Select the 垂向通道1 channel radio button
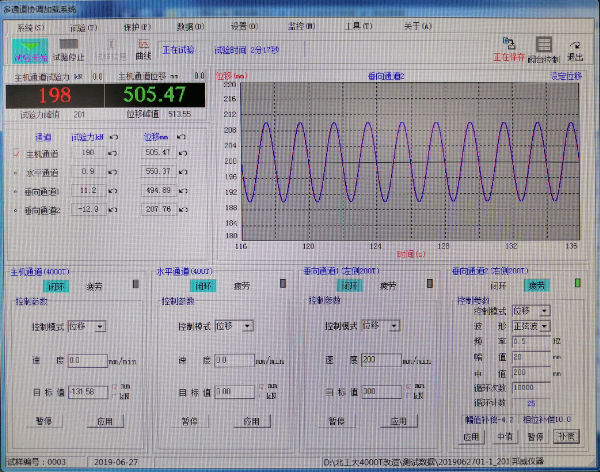The width and height of the screenshot is (600, 472). [15, 191]
